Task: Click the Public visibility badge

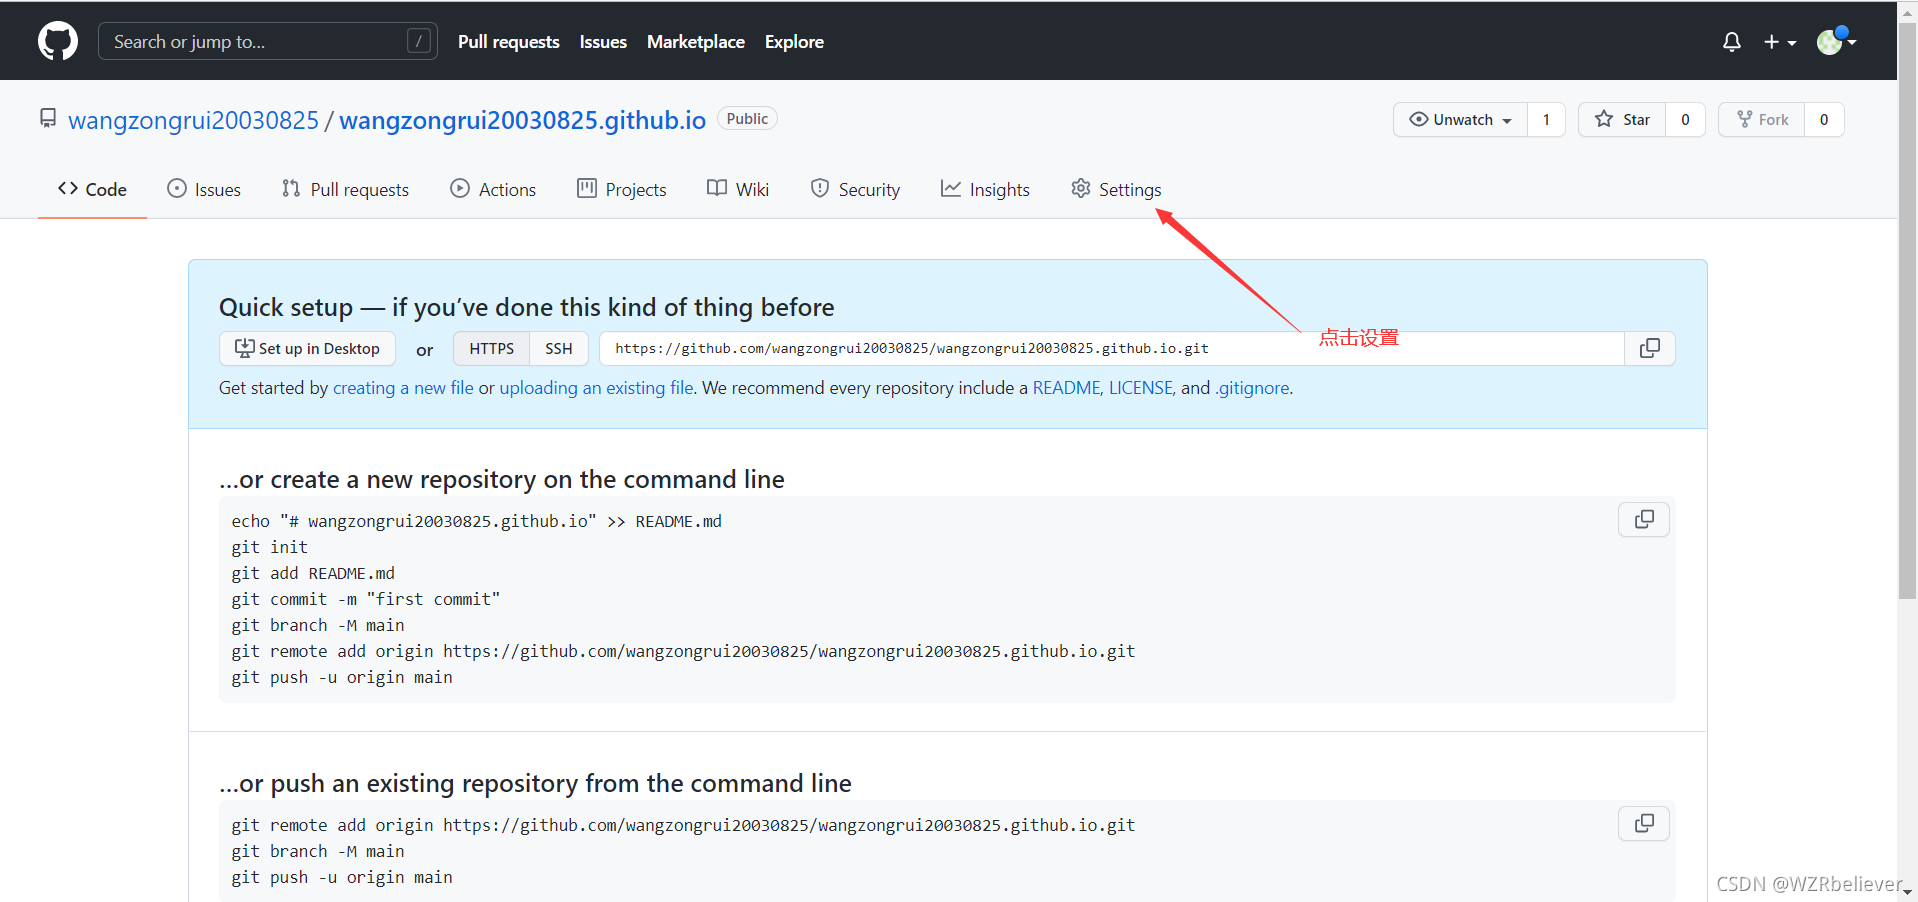Action: click(x=747, y=118)
